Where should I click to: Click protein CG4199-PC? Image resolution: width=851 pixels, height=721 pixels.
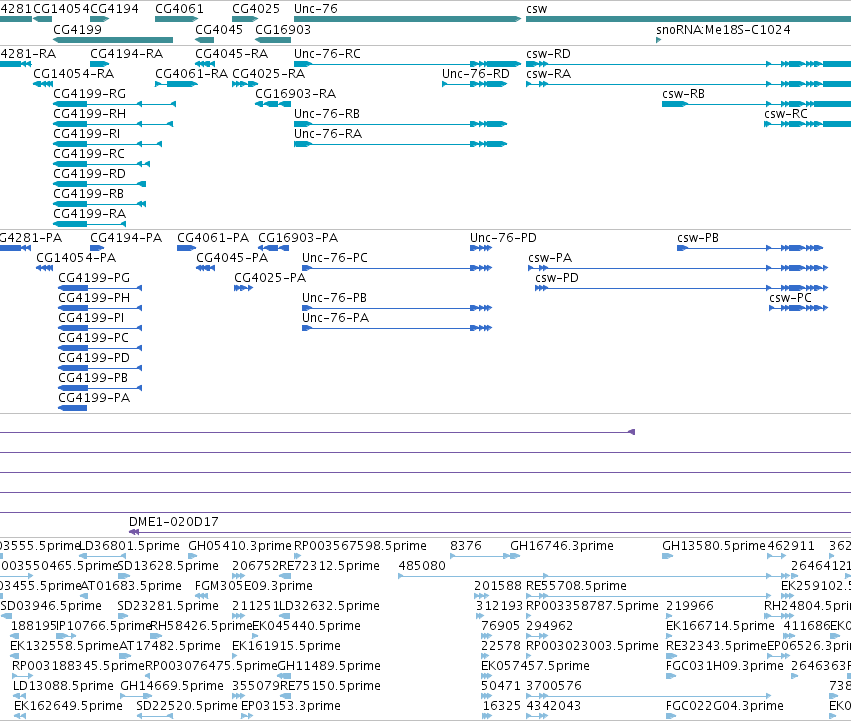tap(93, 338)
